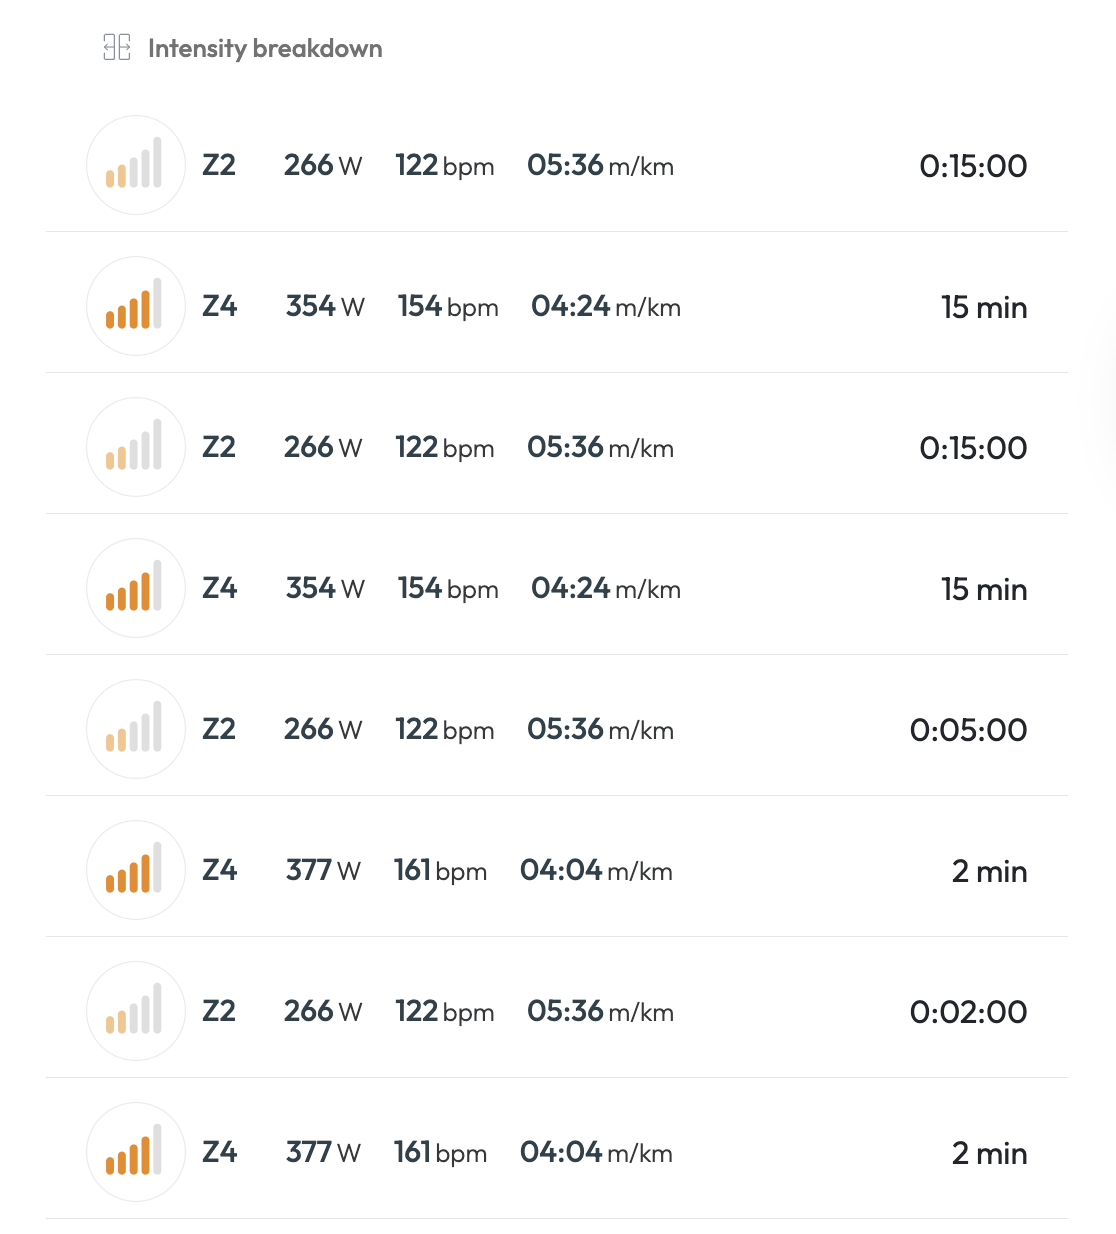
Task: Click the Z4 intensity icon beside first 354 W
Action: [x=136, y=306]
